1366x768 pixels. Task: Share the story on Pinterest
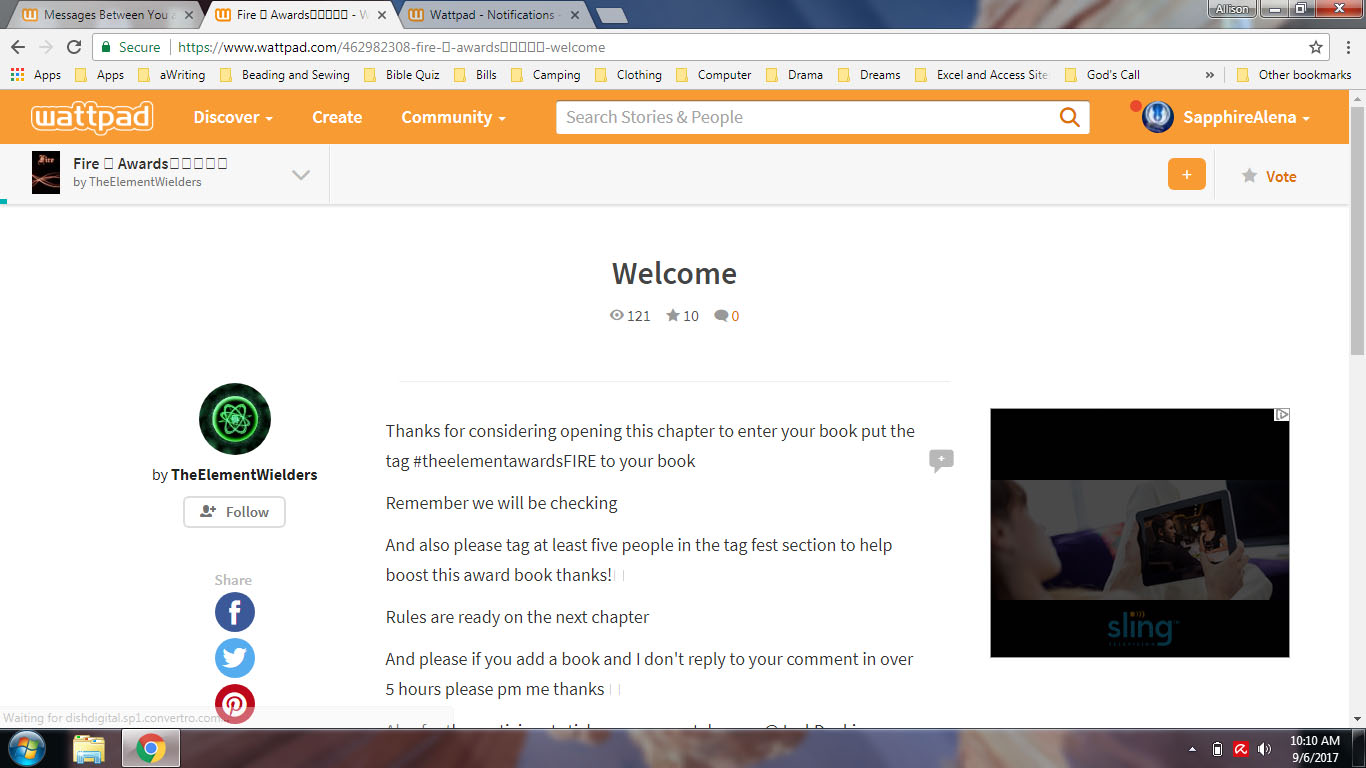tap(235, 704)
